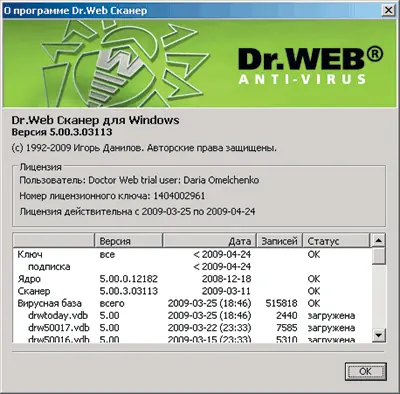Click the Записей column header

(279, 241)
